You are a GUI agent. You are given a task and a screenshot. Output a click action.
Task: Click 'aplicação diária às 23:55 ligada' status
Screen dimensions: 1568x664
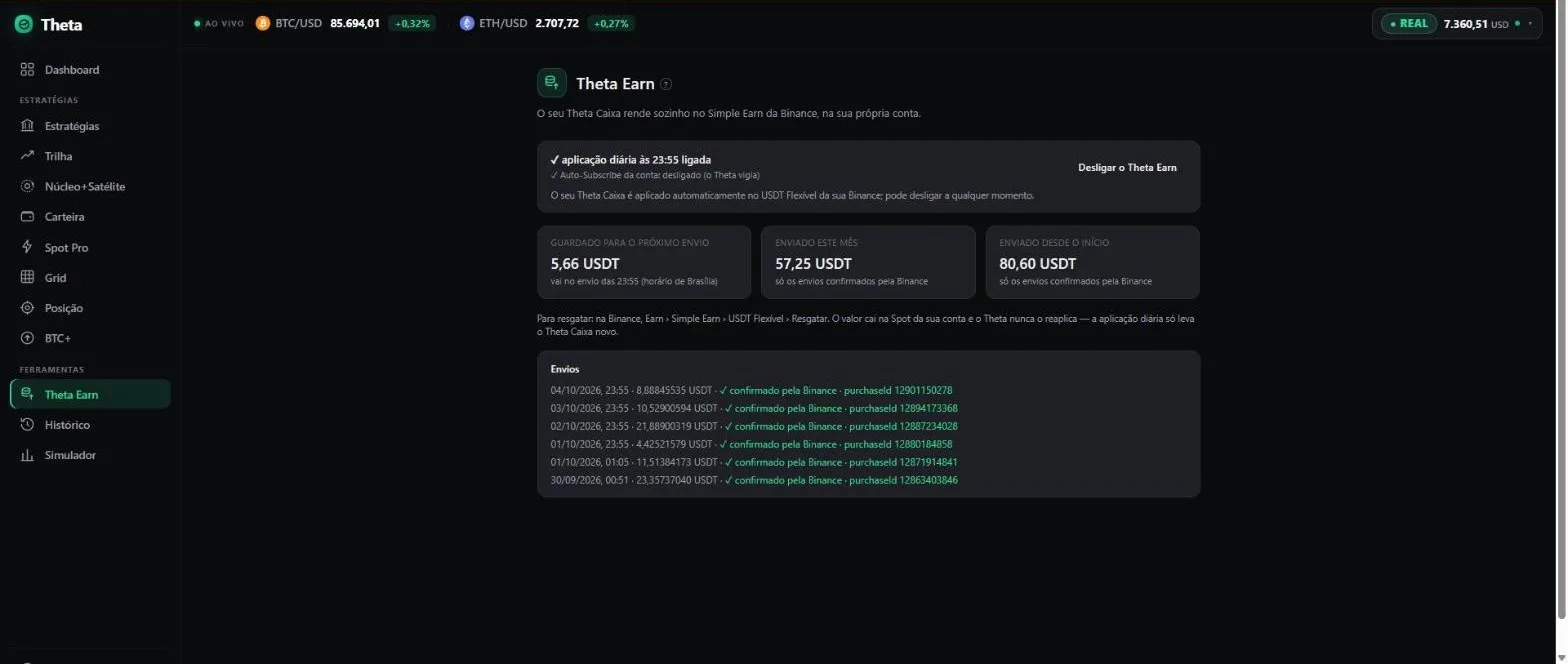tap(631, 160)
